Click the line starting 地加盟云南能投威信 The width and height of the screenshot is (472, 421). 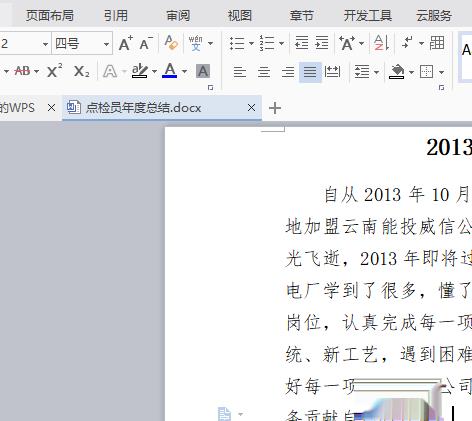[379, 227]
